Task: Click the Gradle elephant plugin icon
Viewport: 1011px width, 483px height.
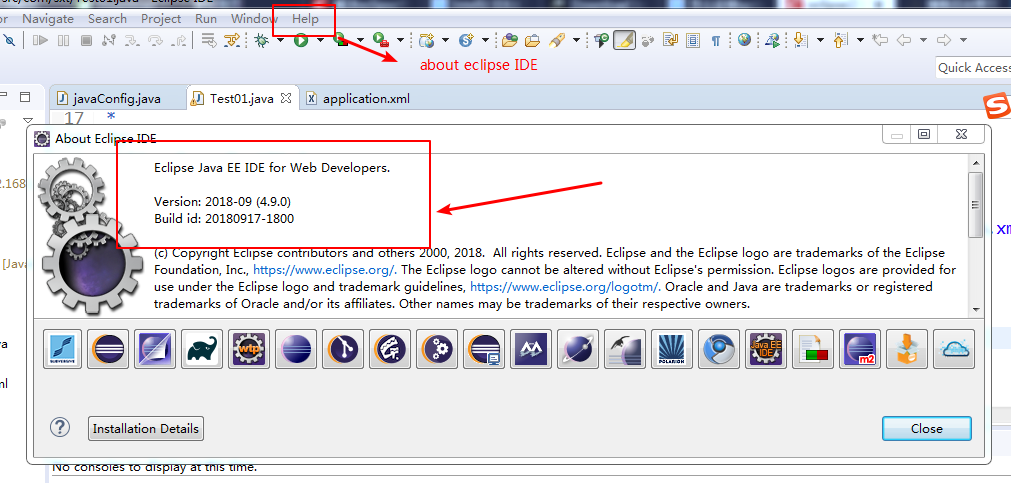Action: tap(202, 349)
